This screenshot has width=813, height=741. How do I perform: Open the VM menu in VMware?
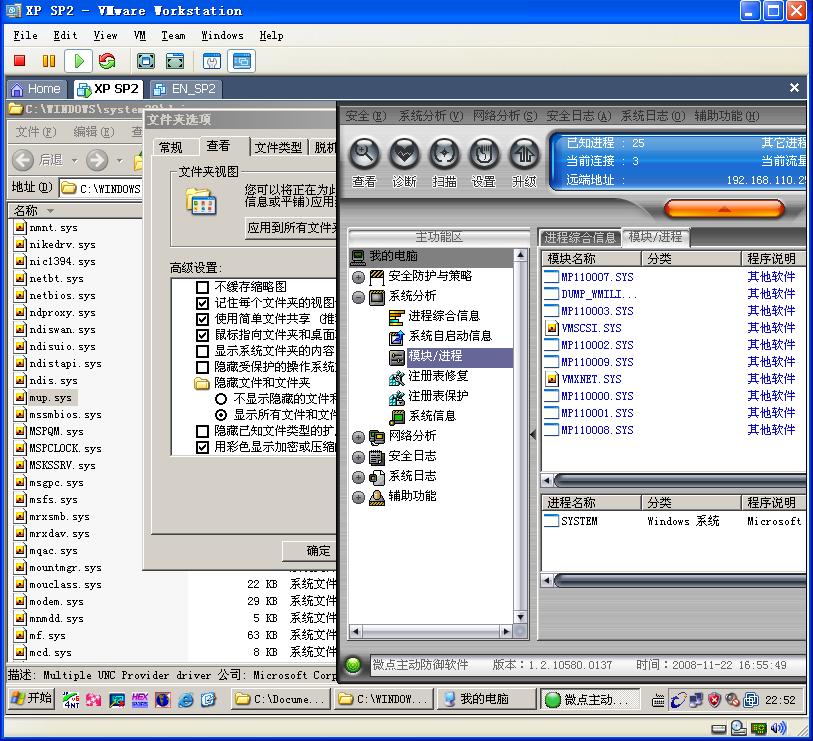139,36
